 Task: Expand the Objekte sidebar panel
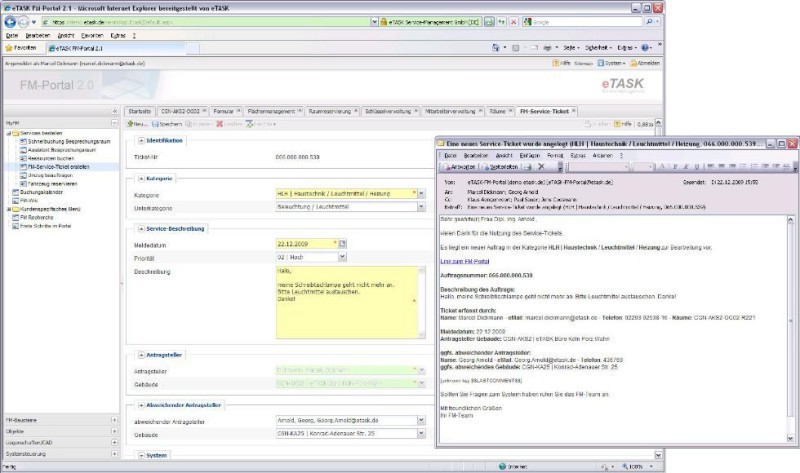(114, 431)
